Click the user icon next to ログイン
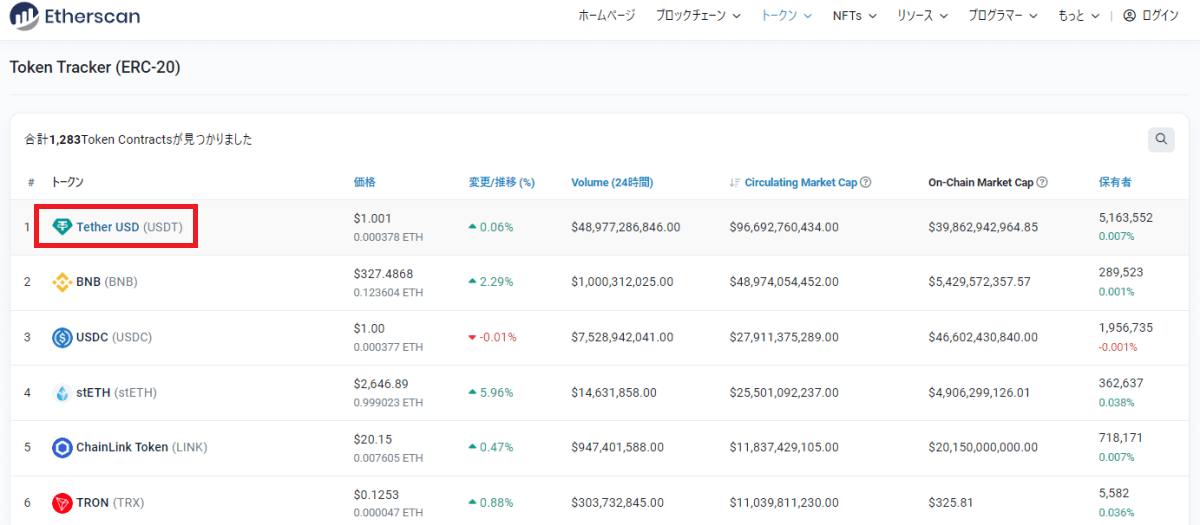1200x525 pixels. click(x=1130, y=16)
